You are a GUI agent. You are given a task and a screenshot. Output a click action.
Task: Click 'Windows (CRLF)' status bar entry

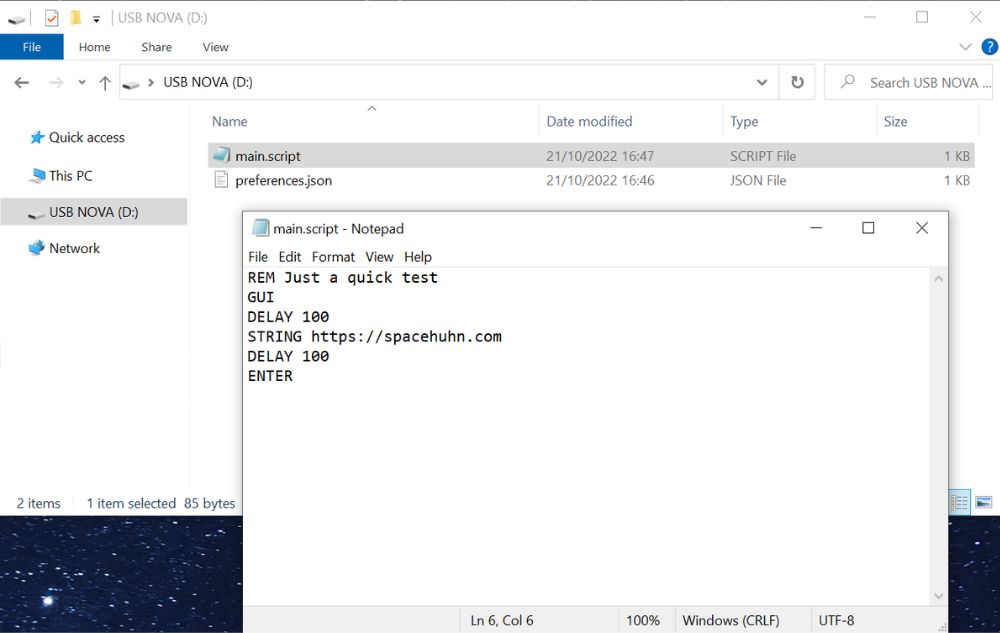(x=731, y=620)
